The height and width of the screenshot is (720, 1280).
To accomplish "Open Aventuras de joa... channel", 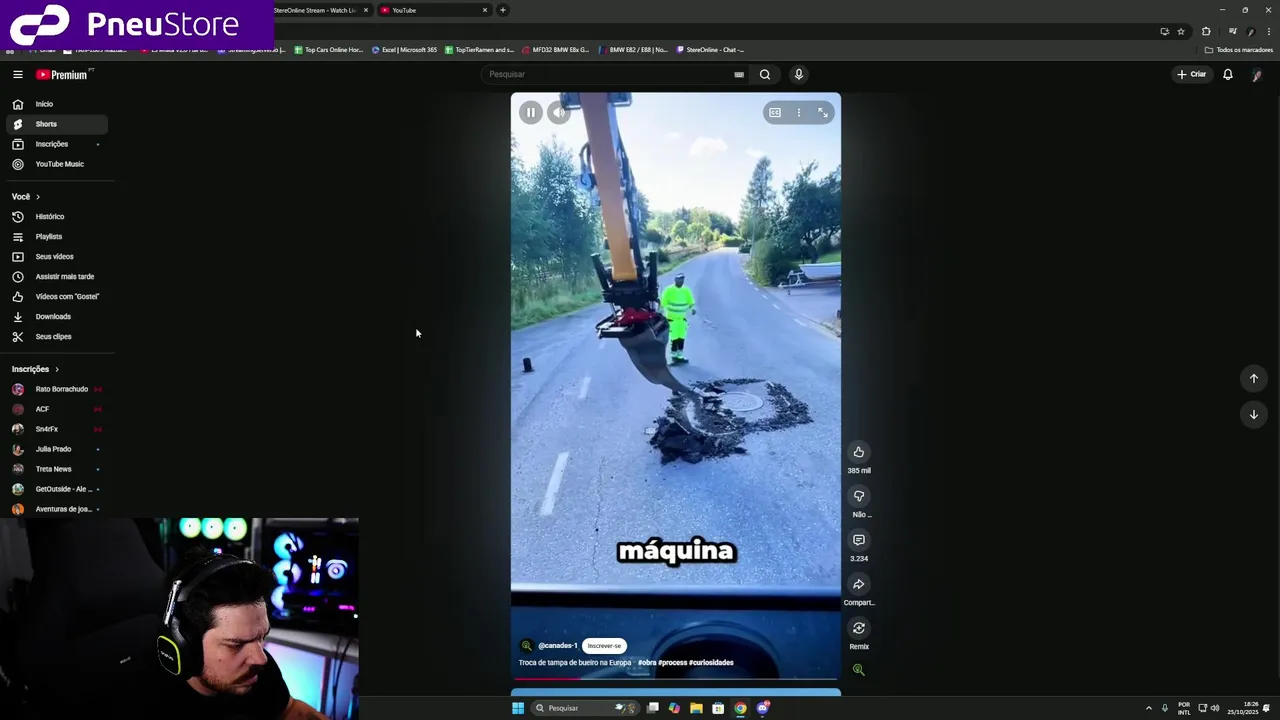I will point(56,509).
